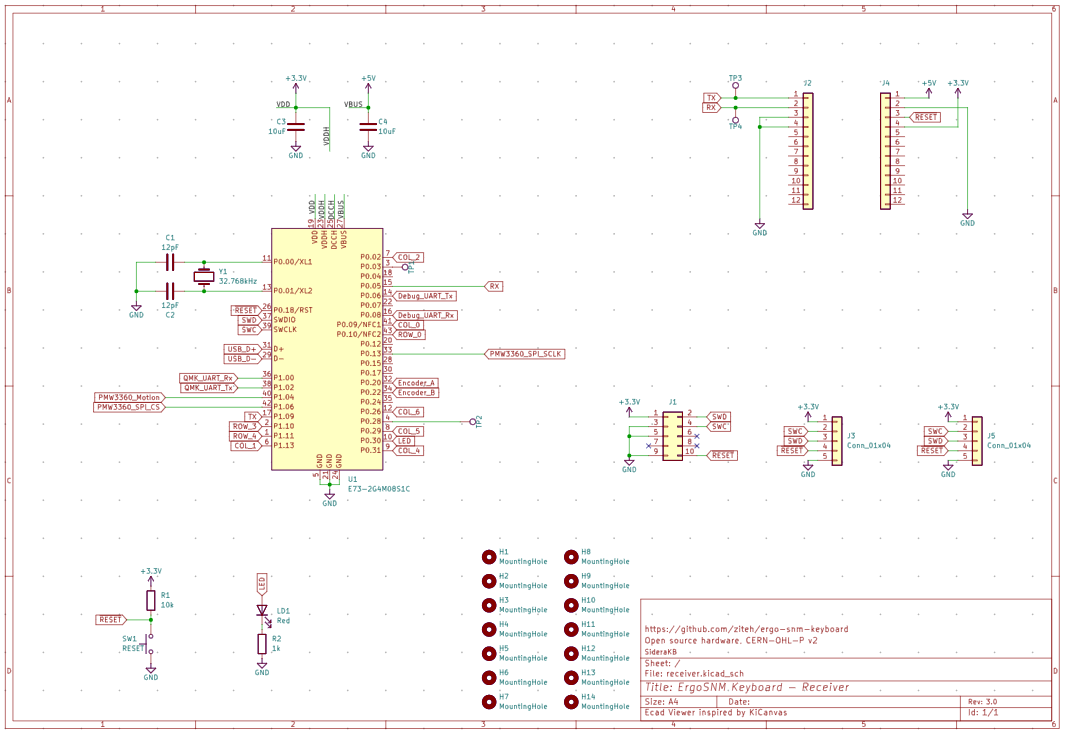Screen dimensions: 1066x733
Task: Click the J2 12-pin connector symbol
Action: (x=808, y=151)
